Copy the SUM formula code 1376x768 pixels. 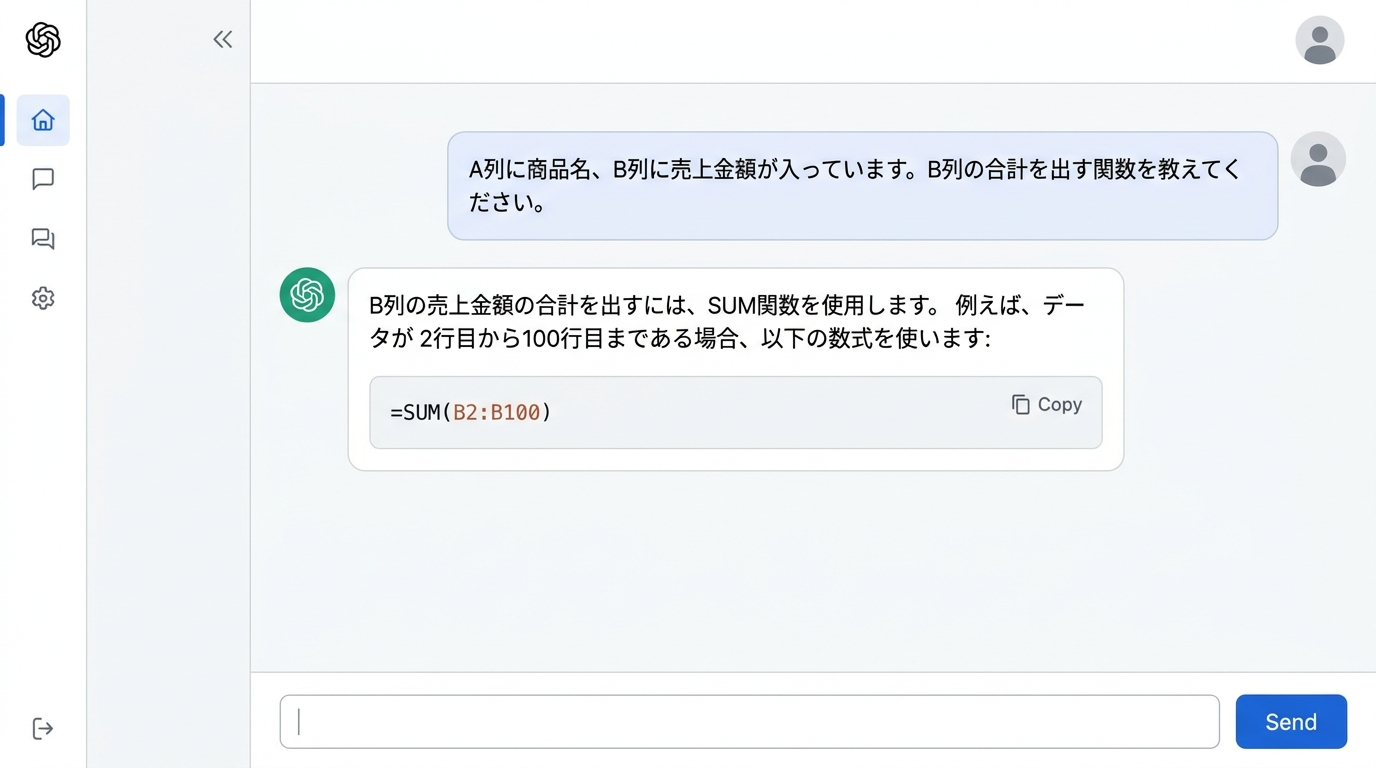pos(1047,404)
